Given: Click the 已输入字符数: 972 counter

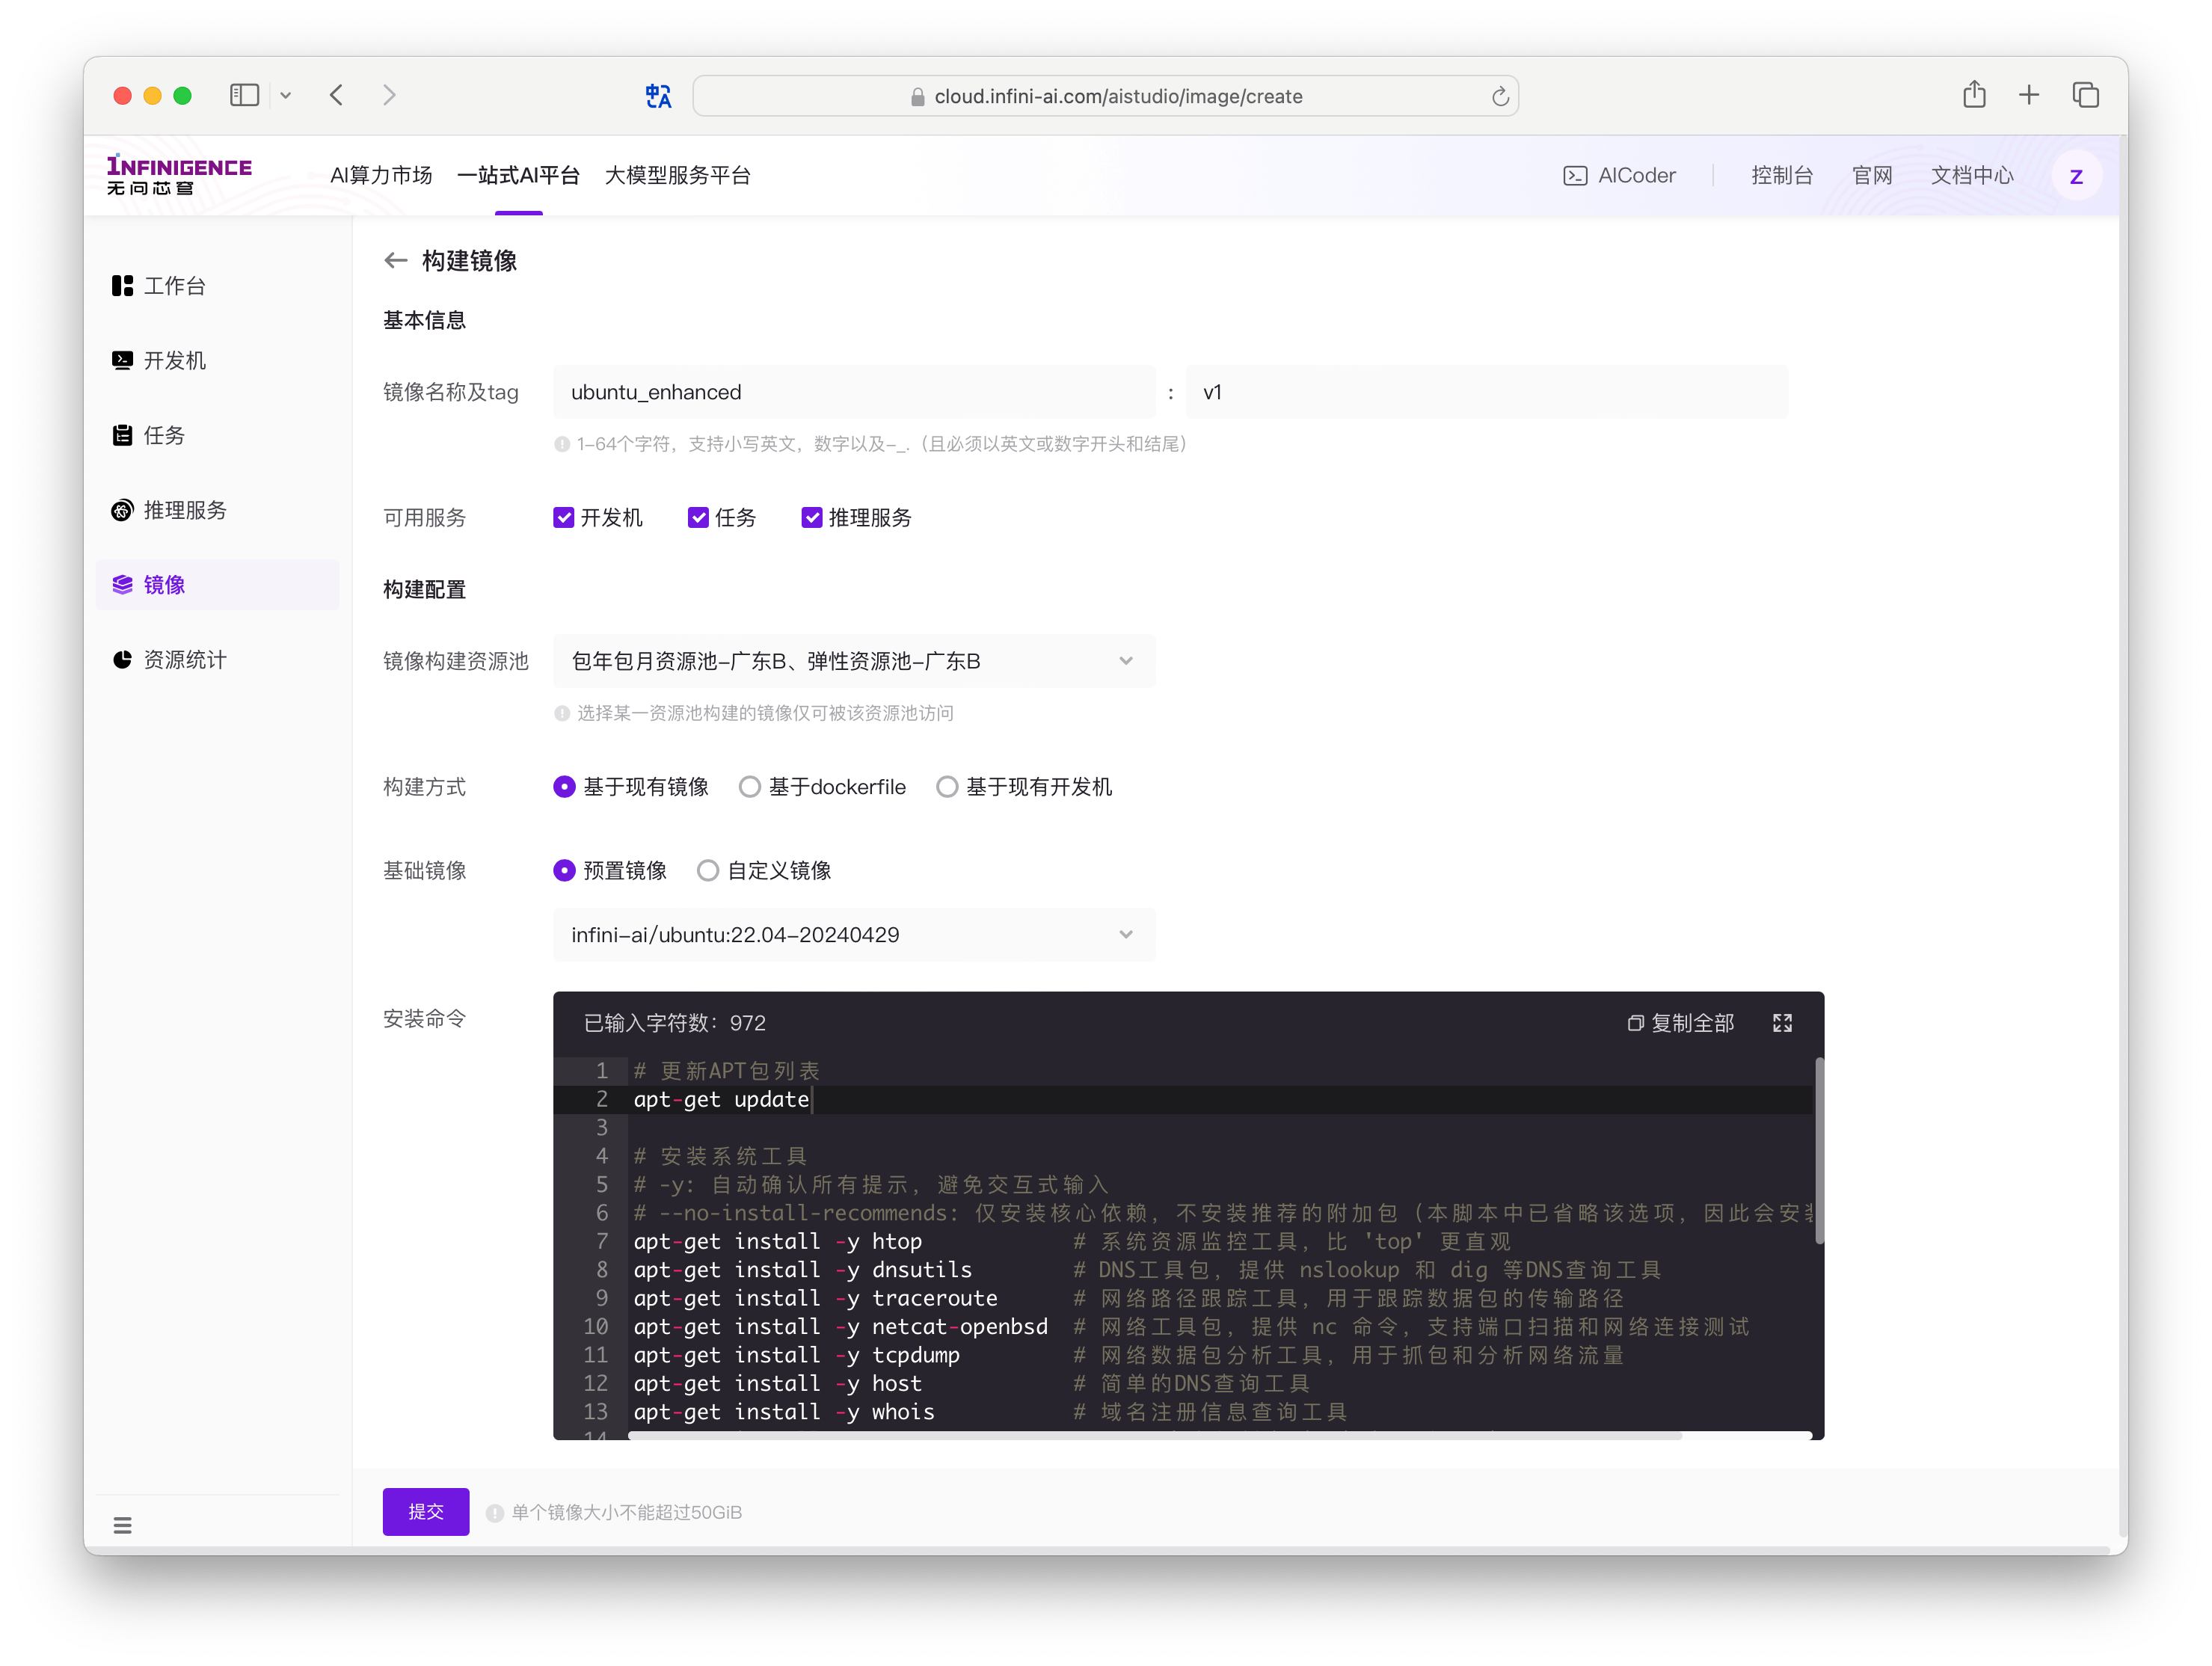Looking at the screenshot, I should [675, 1023].
